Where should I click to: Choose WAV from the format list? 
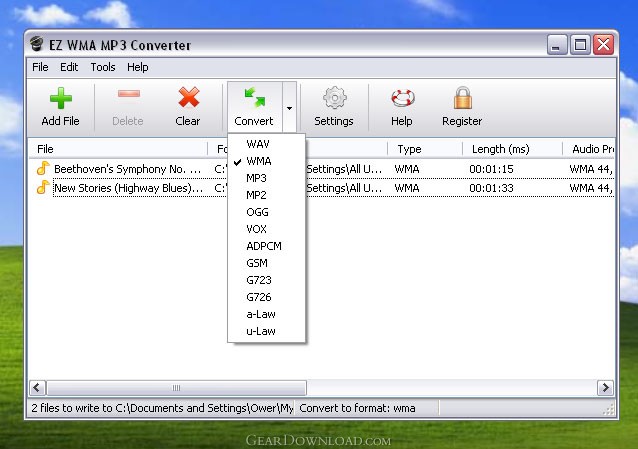tap(267, 144)
